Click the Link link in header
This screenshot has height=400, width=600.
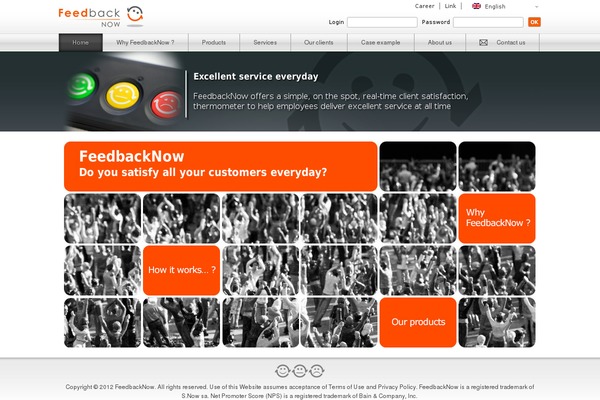pyautogui.click(x=450, y=6)
